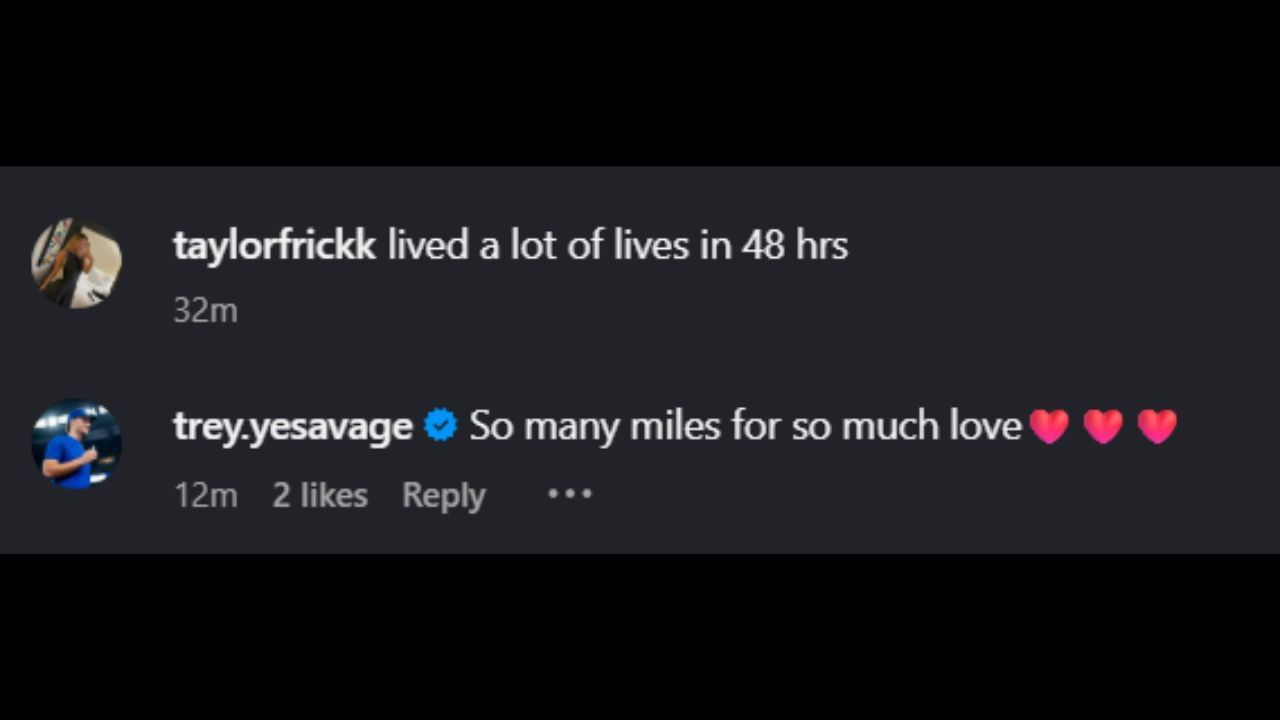This screenshot has height=720, width=1280.
Task: Open trey.yesavage's profile picture
Action: click(x=77, y=444)
